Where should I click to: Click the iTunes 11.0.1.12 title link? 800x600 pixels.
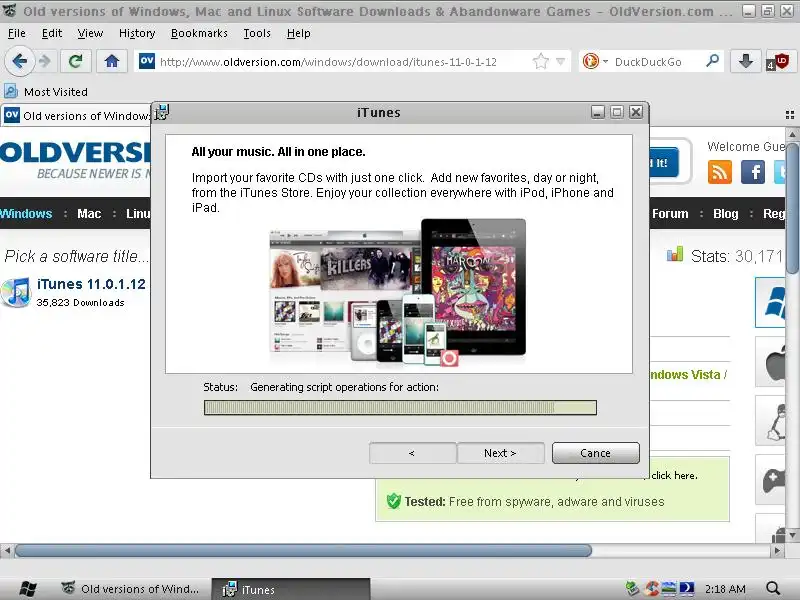(91, 284)
